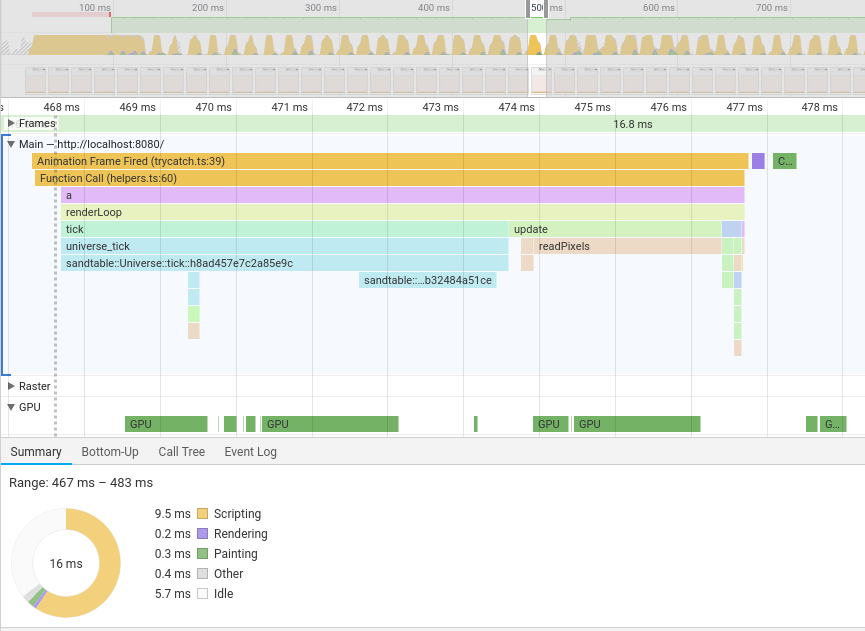Click the Scripting color swatch in legend
The image size is (865, 631).
(x=202, y=514)
